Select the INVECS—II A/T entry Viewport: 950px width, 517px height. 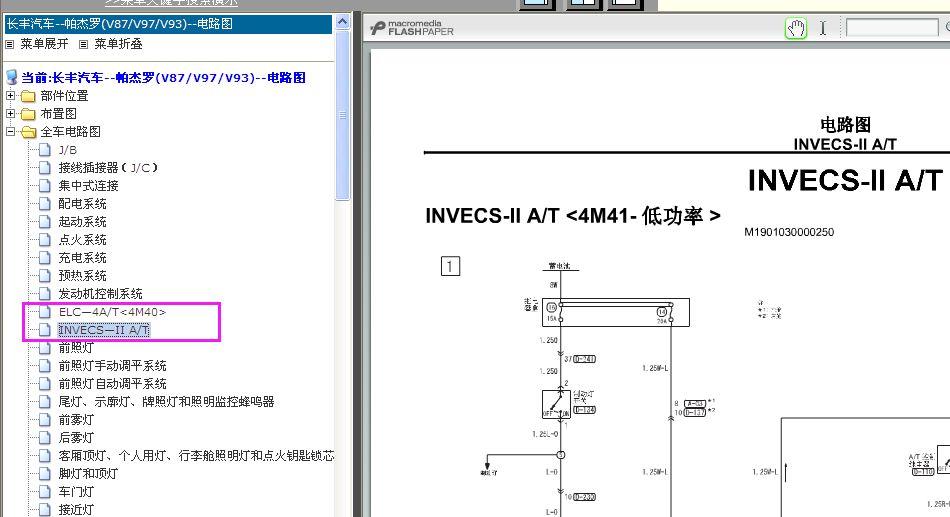coord(104,330)
